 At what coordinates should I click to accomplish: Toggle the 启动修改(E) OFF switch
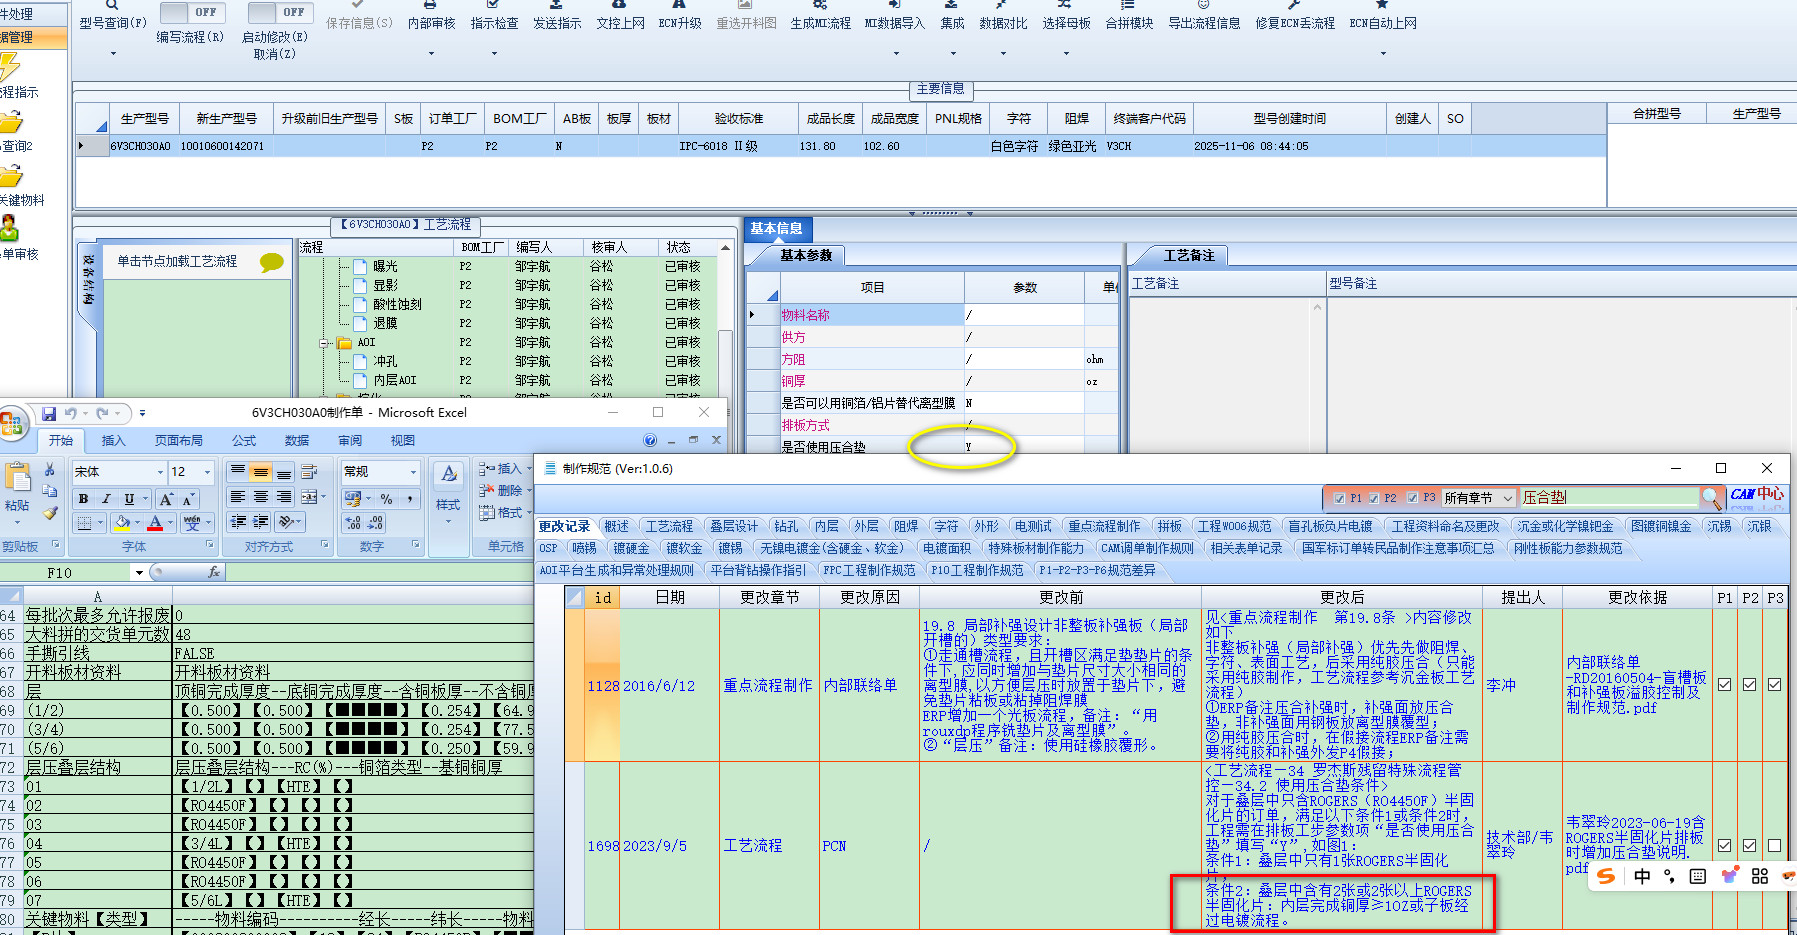pos(281,12)
